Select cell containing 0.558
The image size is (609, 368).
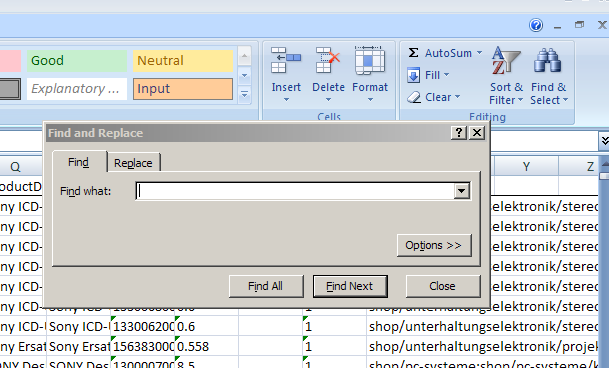(x=206, y=347)
